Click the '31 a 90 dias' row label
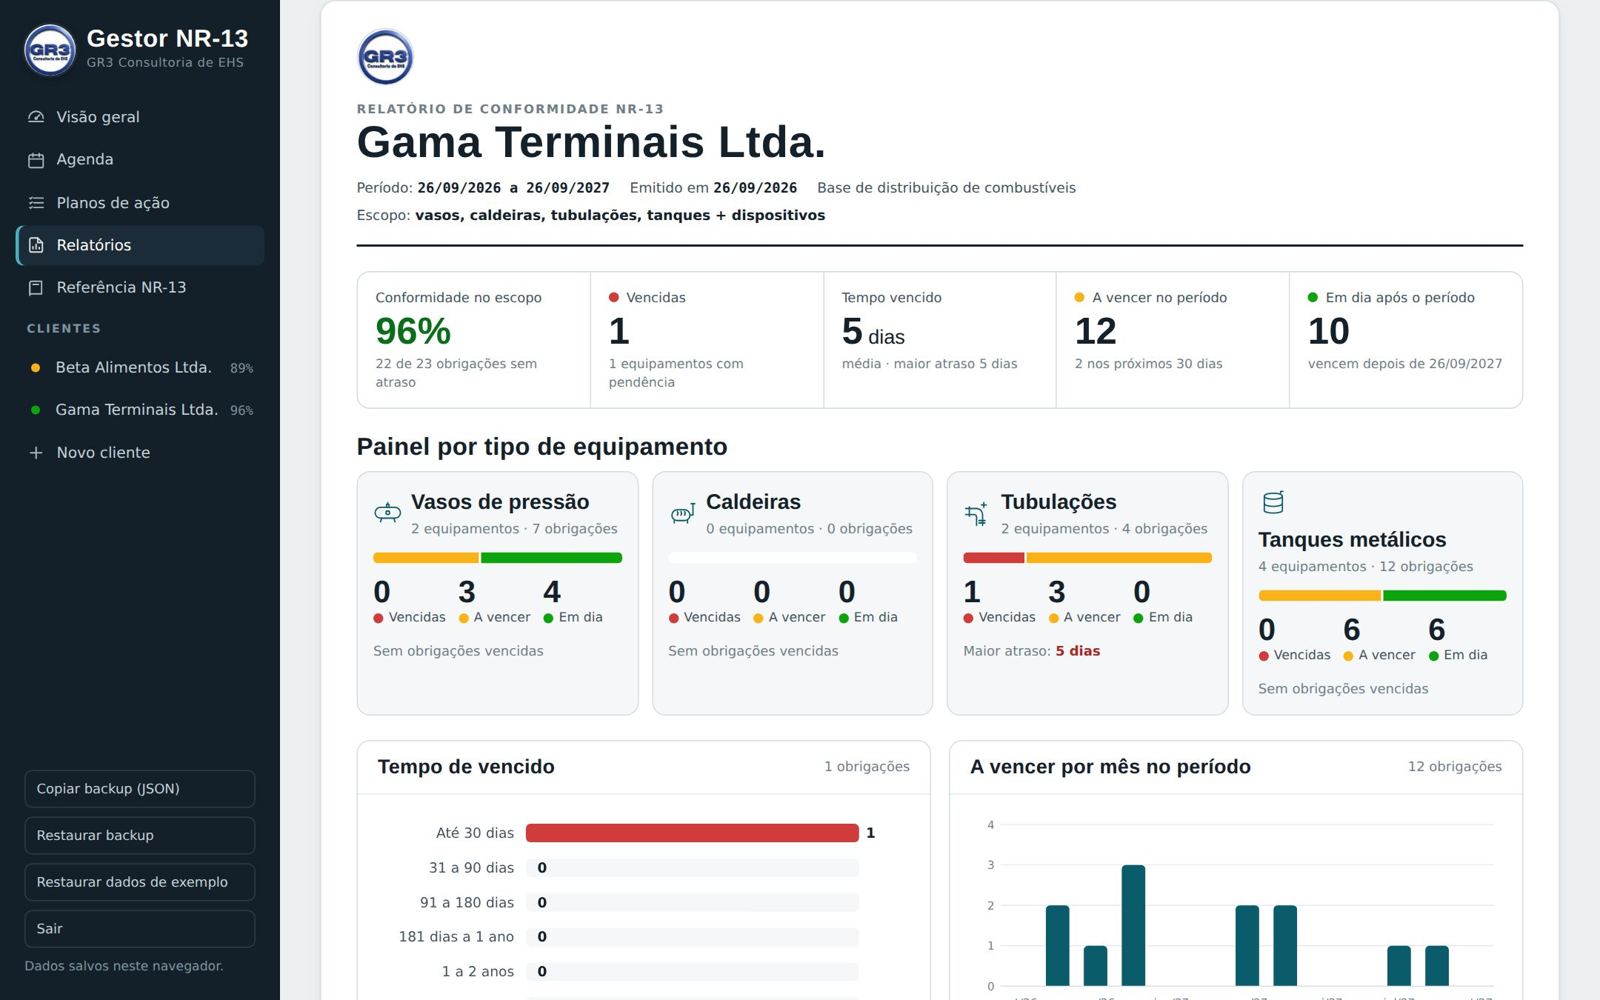The height and width of the screenshot is (1000, 1600). click(471, 868)
